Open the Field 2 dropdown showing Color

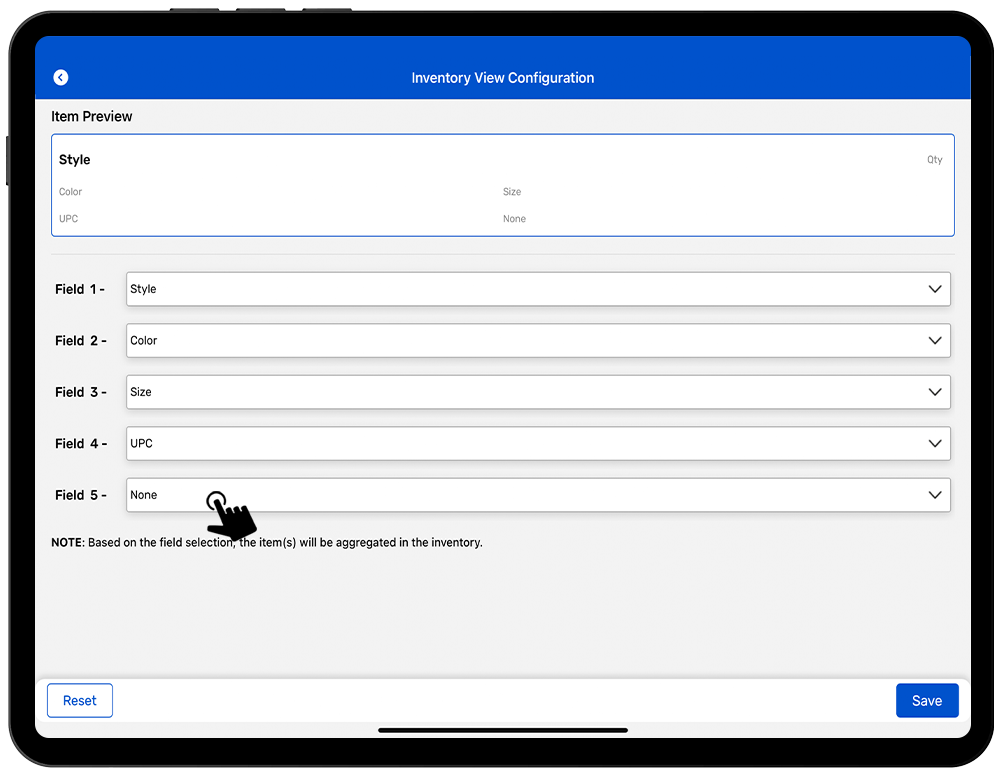pyautogui.click(x=537, y=341)
